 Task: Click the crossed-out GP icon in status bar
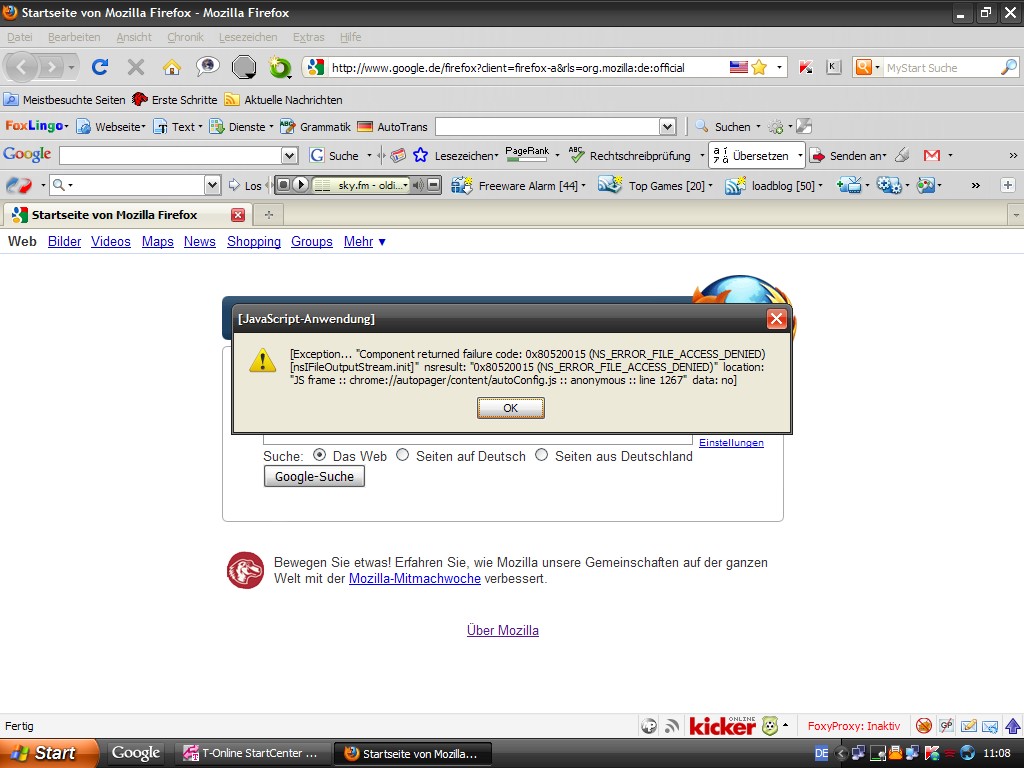(946, 726)
